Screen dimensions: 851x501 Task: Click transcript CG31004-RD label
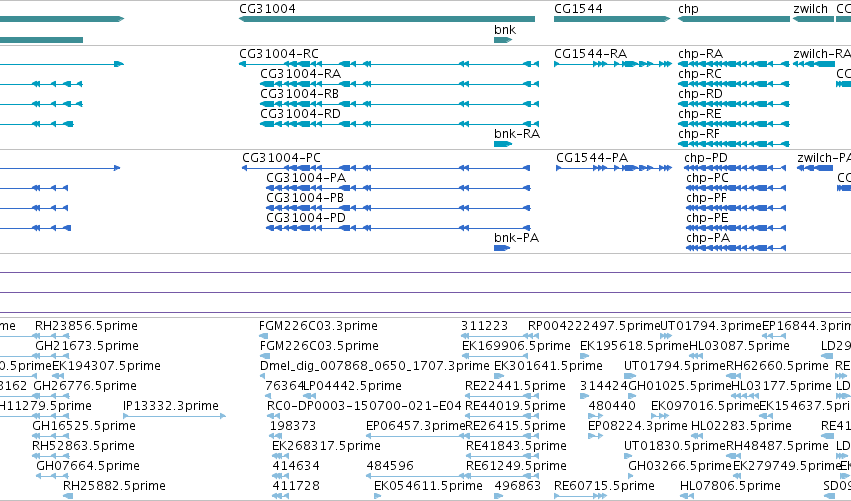301,114
